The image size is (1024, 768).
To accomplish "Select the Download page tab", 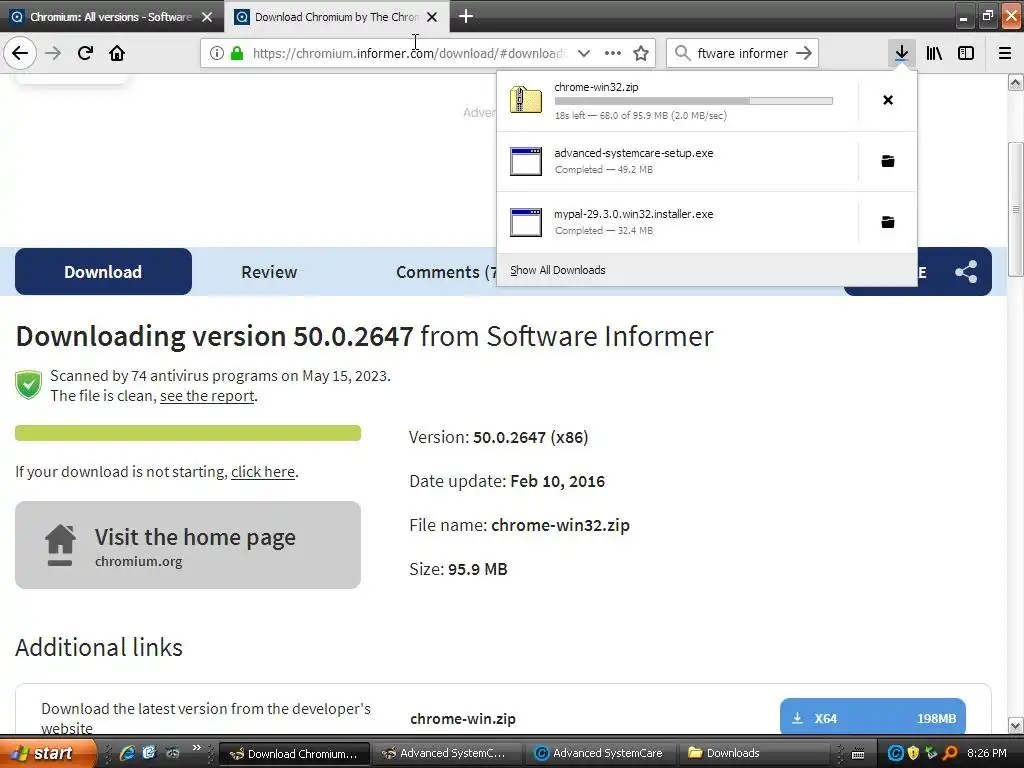I will click(x=103, y=272).
